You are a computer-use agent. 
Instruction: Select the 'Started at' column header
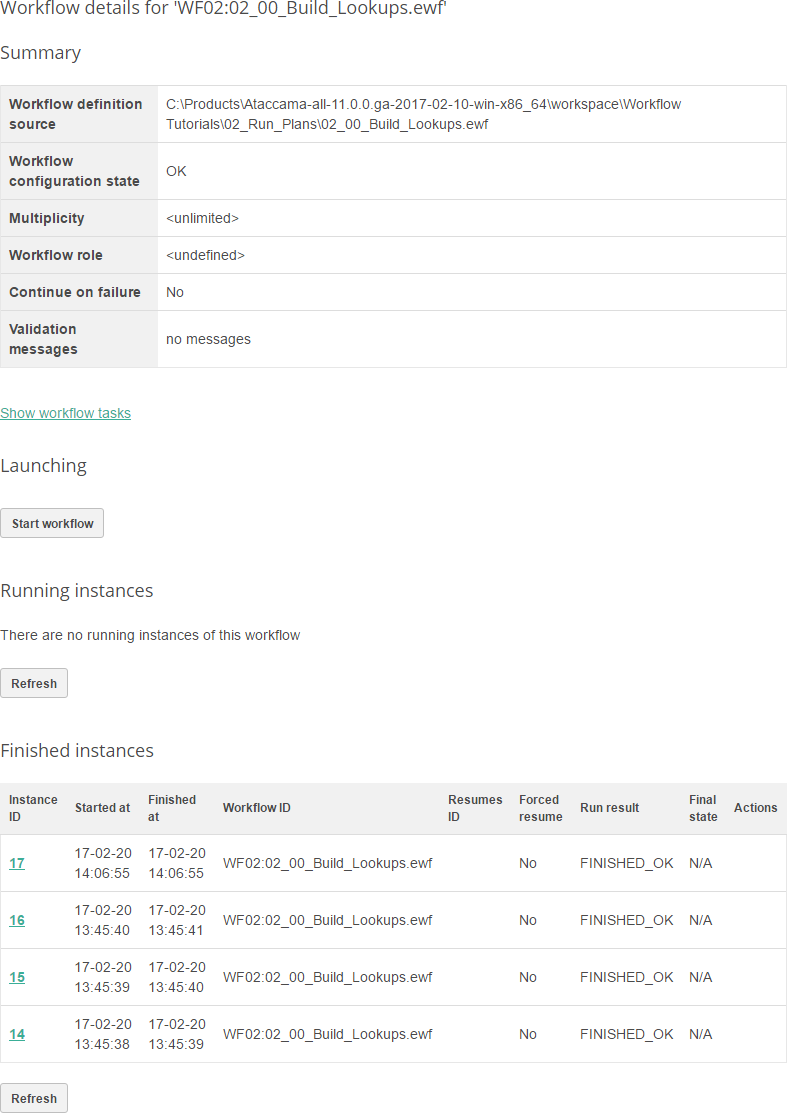coord(102,807)
